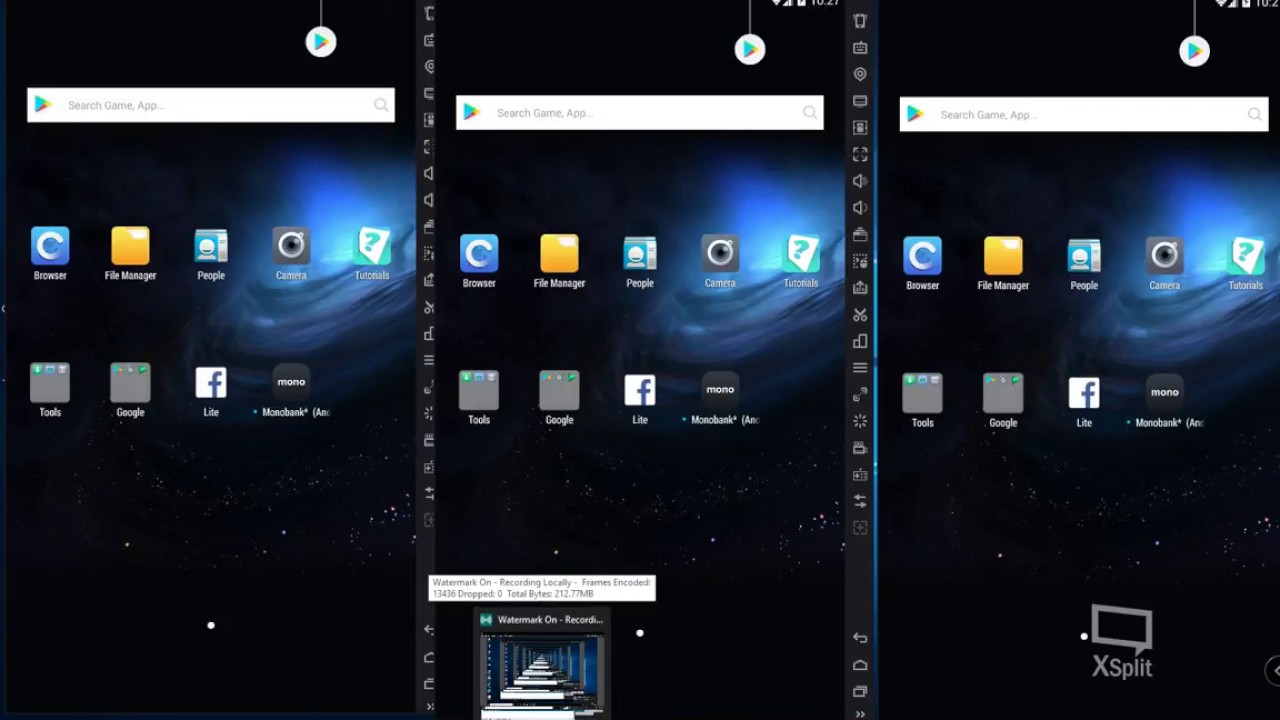Open hamburger menu in middle emulator's sidebar

tap(860, 368)
